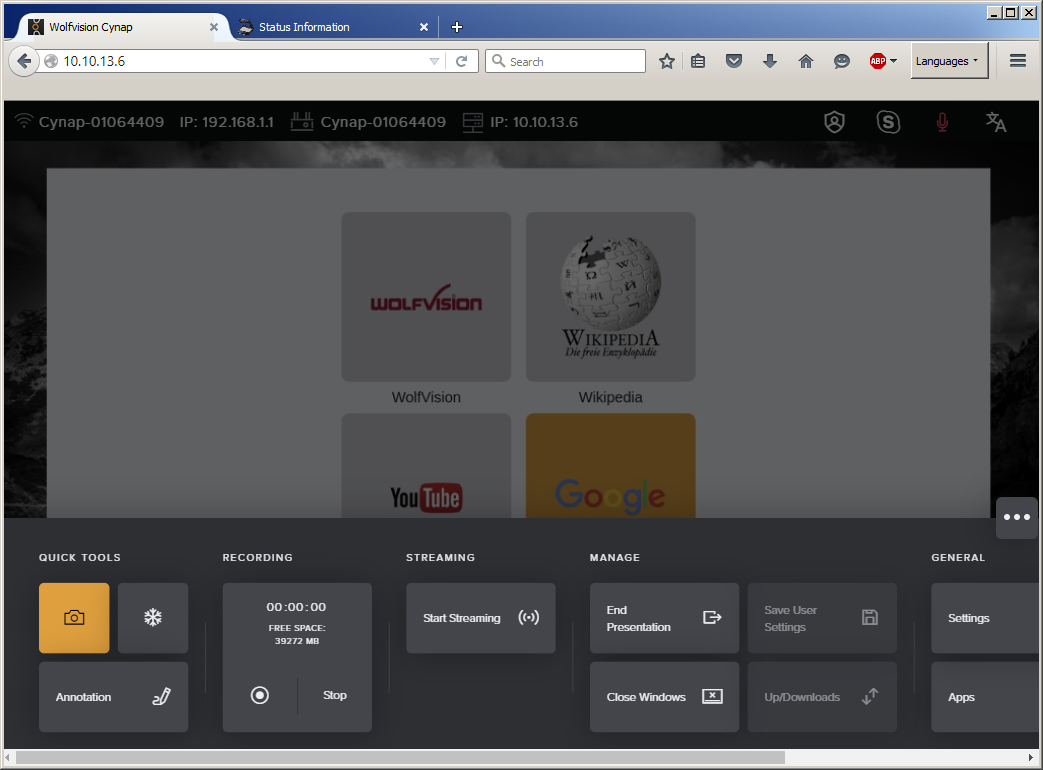This screenshot has width=1043, height=770.
Task: Close the Wolfvision Cynap tab
Action: (x=214, y=27)
